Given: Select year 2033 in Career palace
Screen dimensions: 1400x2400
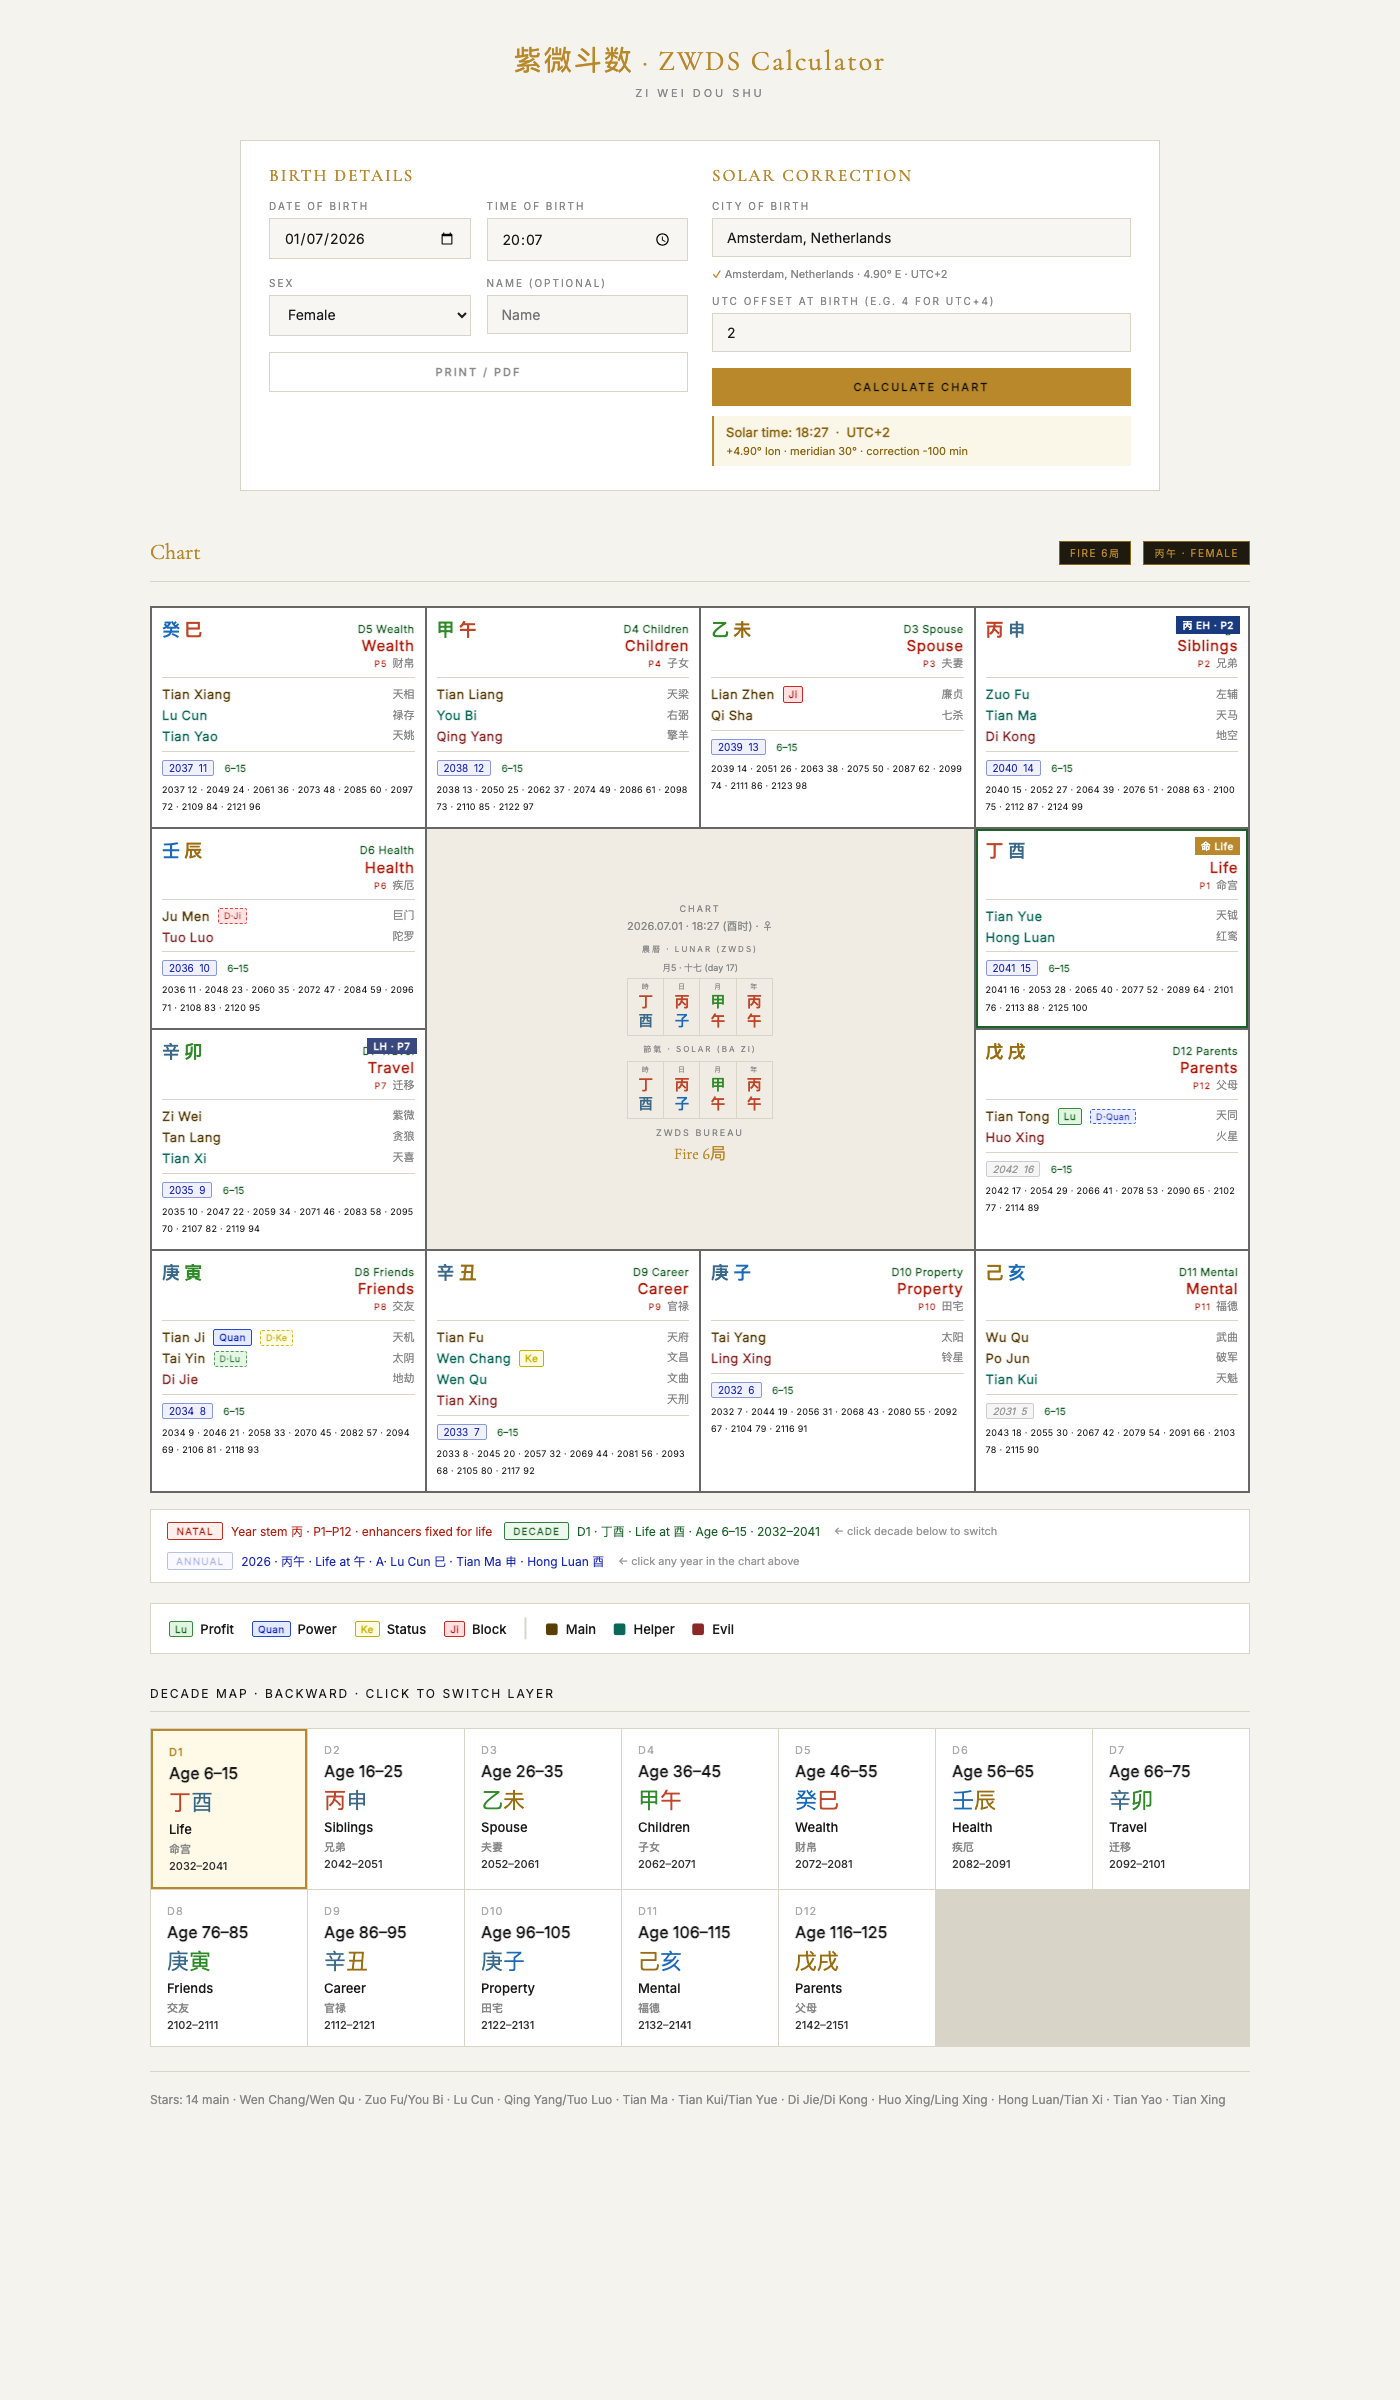Looking at the screenshot, I should (462, 1432).
